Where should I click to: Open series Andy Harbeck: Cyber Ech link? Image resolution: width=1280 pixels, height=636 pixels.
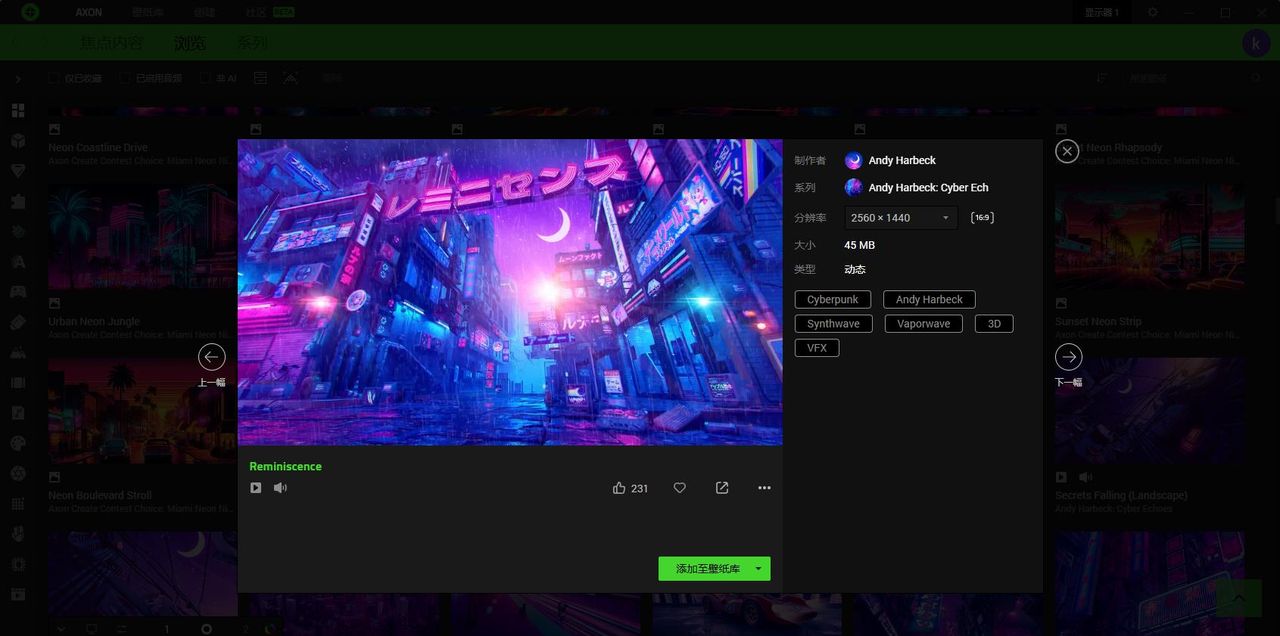click(x=928, y=188)
